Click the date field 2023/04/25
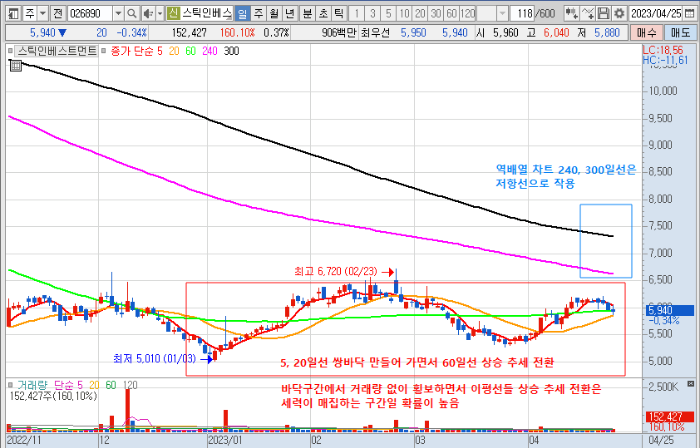This screenshot has height=448, width=700. tap(656, 14)
